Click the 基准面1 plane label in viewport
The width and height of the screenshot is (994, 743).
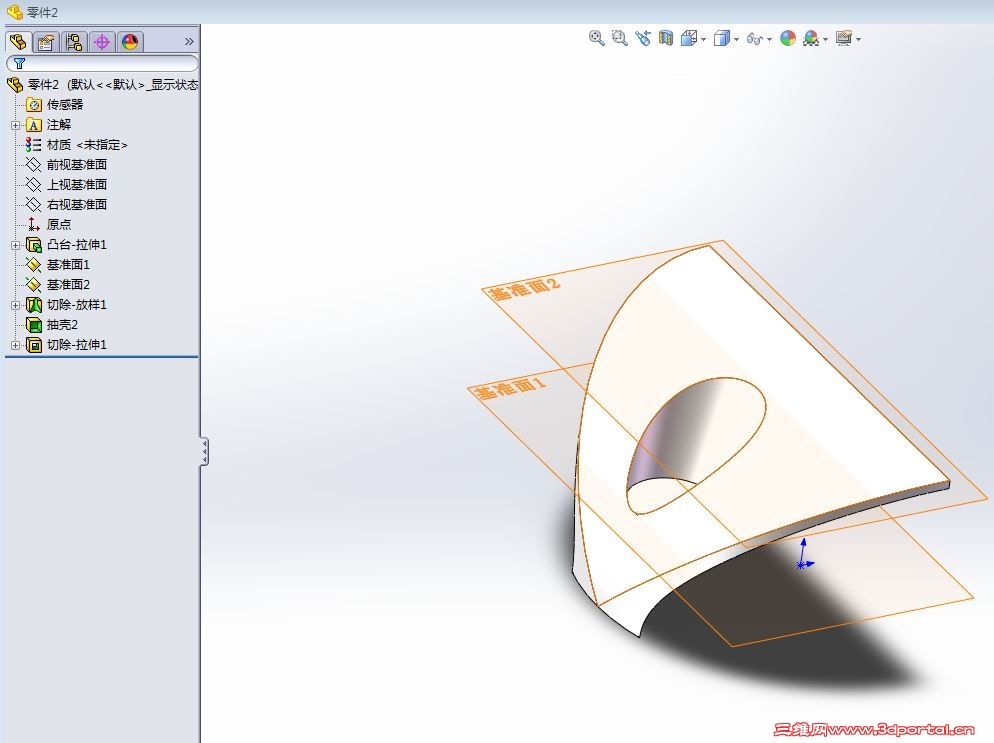510,387
